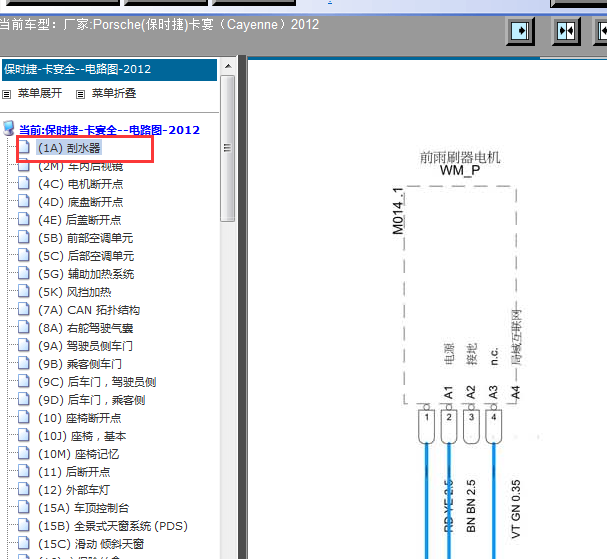Click the list icon beside 菜单折叠
This screenshot has height=559, width=607.
[80, 94]
